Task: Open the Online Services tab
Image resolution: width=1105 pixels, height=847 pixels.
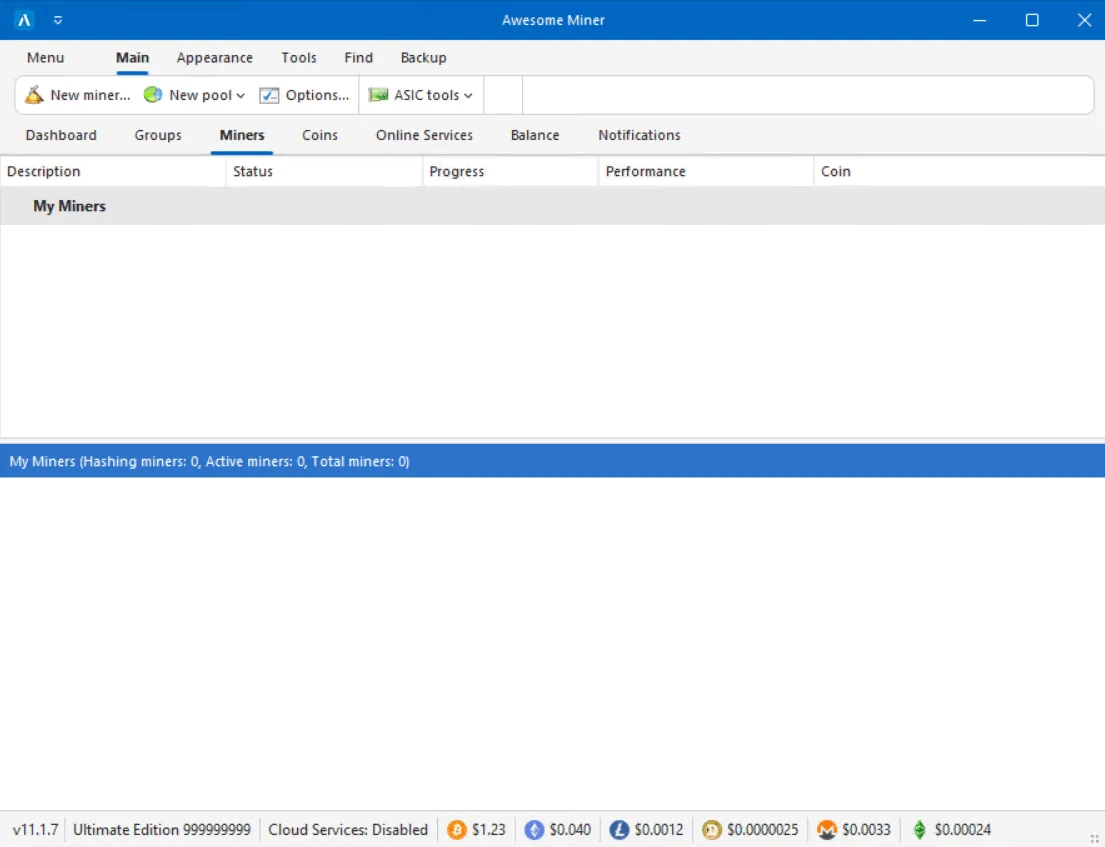Action: tap(424, 135)
